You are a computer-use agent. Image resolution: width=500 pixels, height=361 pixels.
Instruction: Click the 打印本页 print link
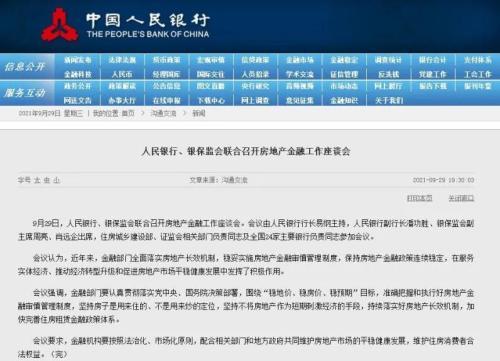(x=419, y=198)
